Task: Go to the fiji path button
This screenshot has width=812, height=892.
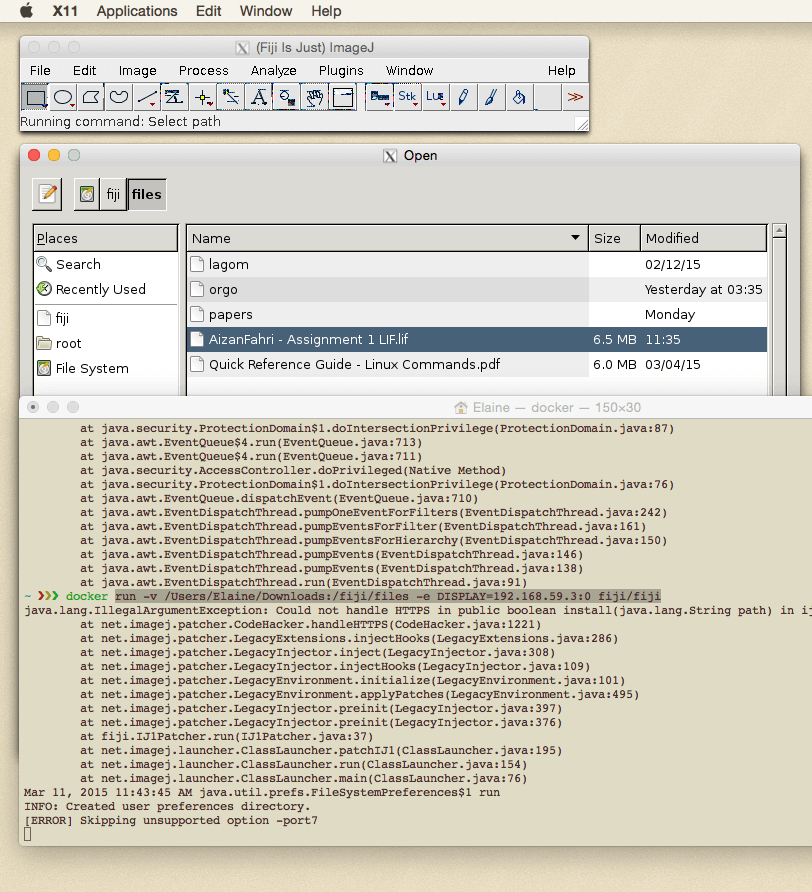Action: tap(113, 194)
